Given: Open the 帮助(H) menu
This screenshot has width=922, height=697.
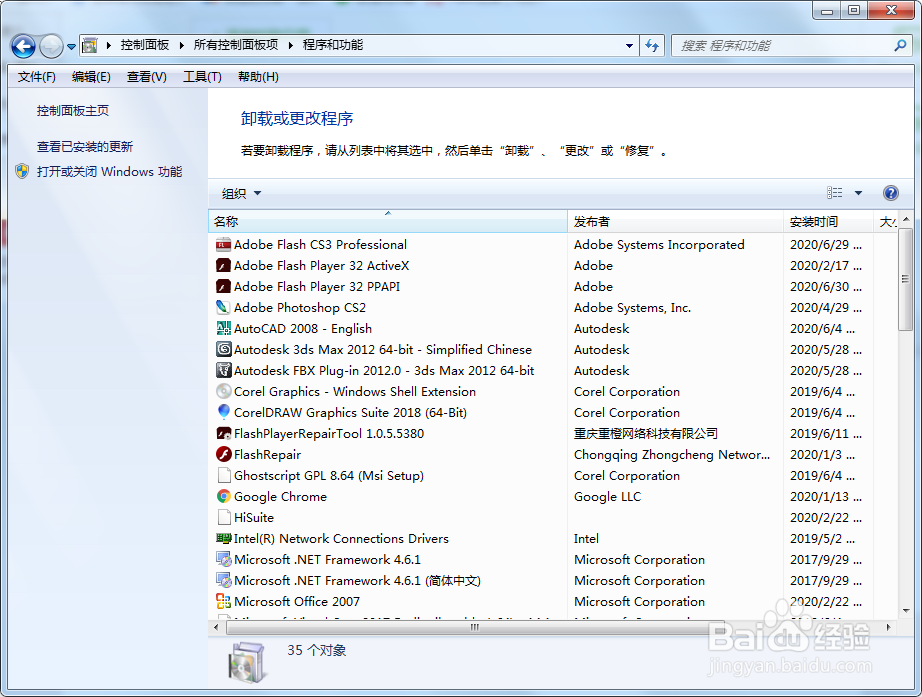Looking at the screenshot, I should (258, 77).
